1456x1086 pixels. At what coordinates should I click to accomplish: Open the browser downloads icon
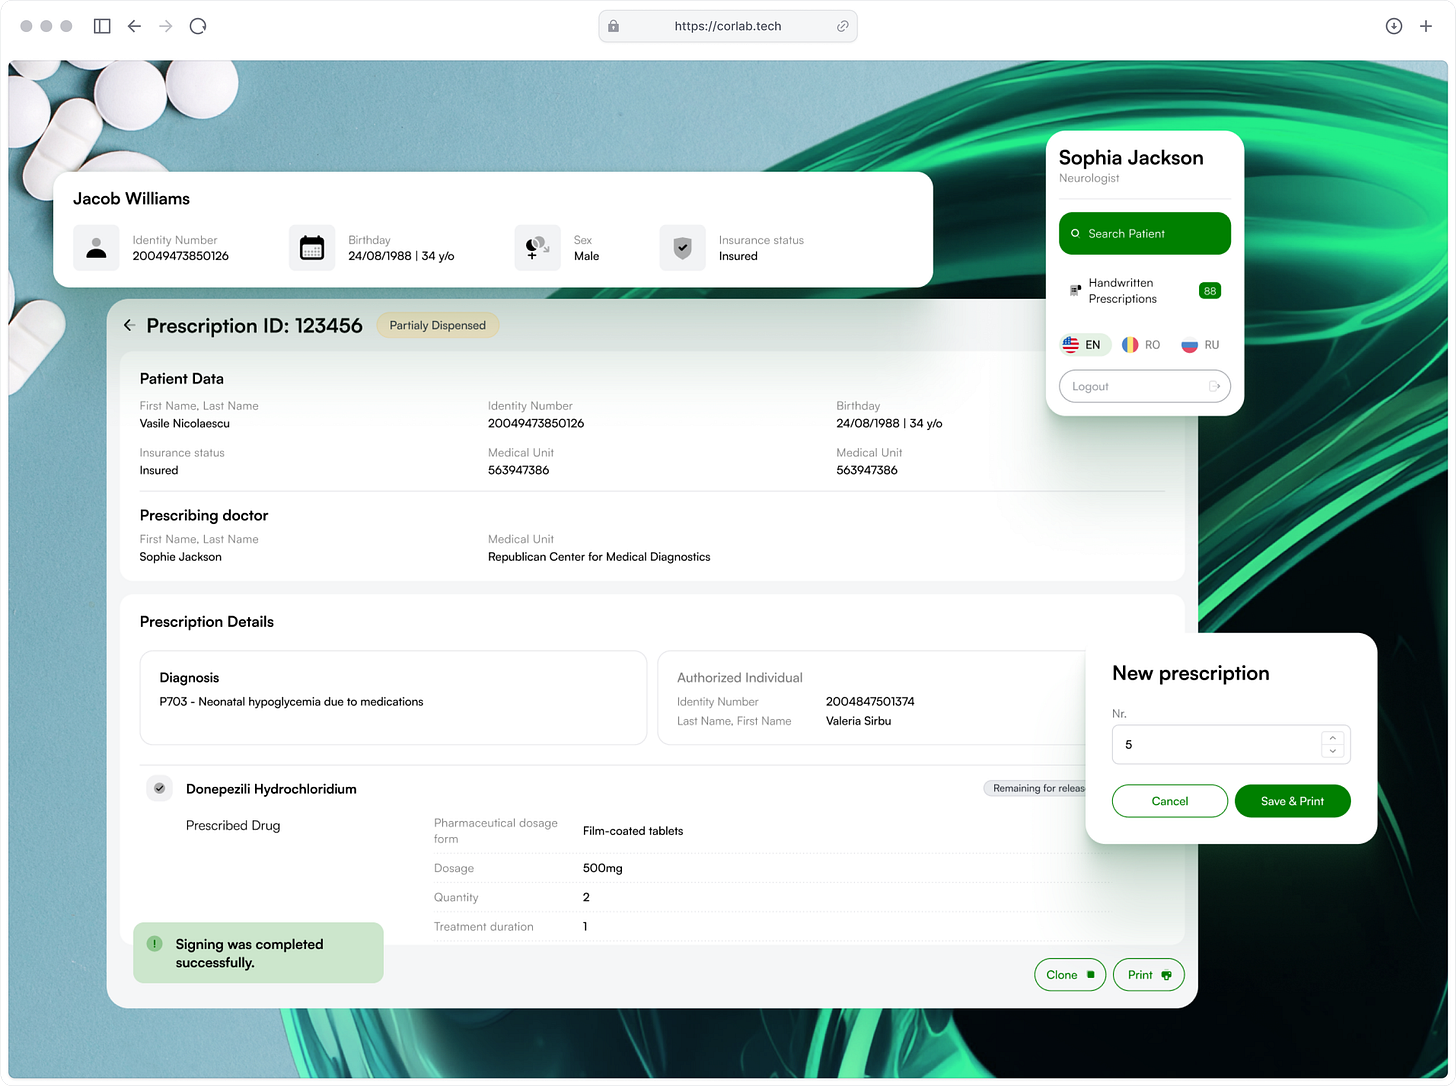pyautogui.click(x=1394, y=26)
